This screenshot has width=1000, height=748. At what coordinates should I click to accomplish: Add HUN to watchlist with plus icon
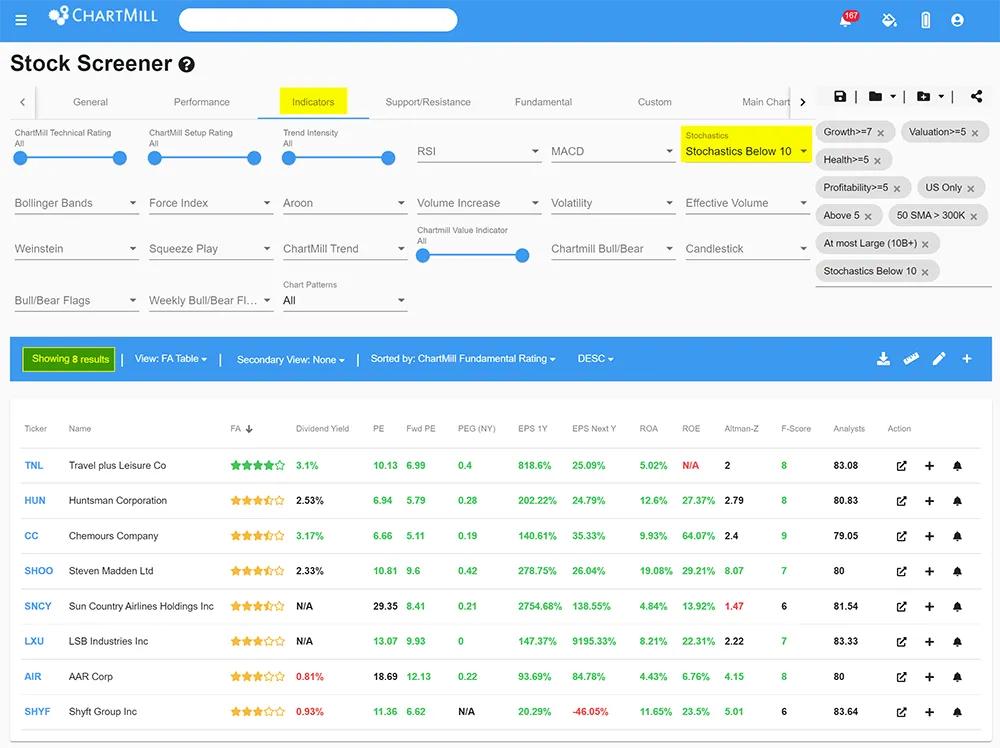pos(929,501)
